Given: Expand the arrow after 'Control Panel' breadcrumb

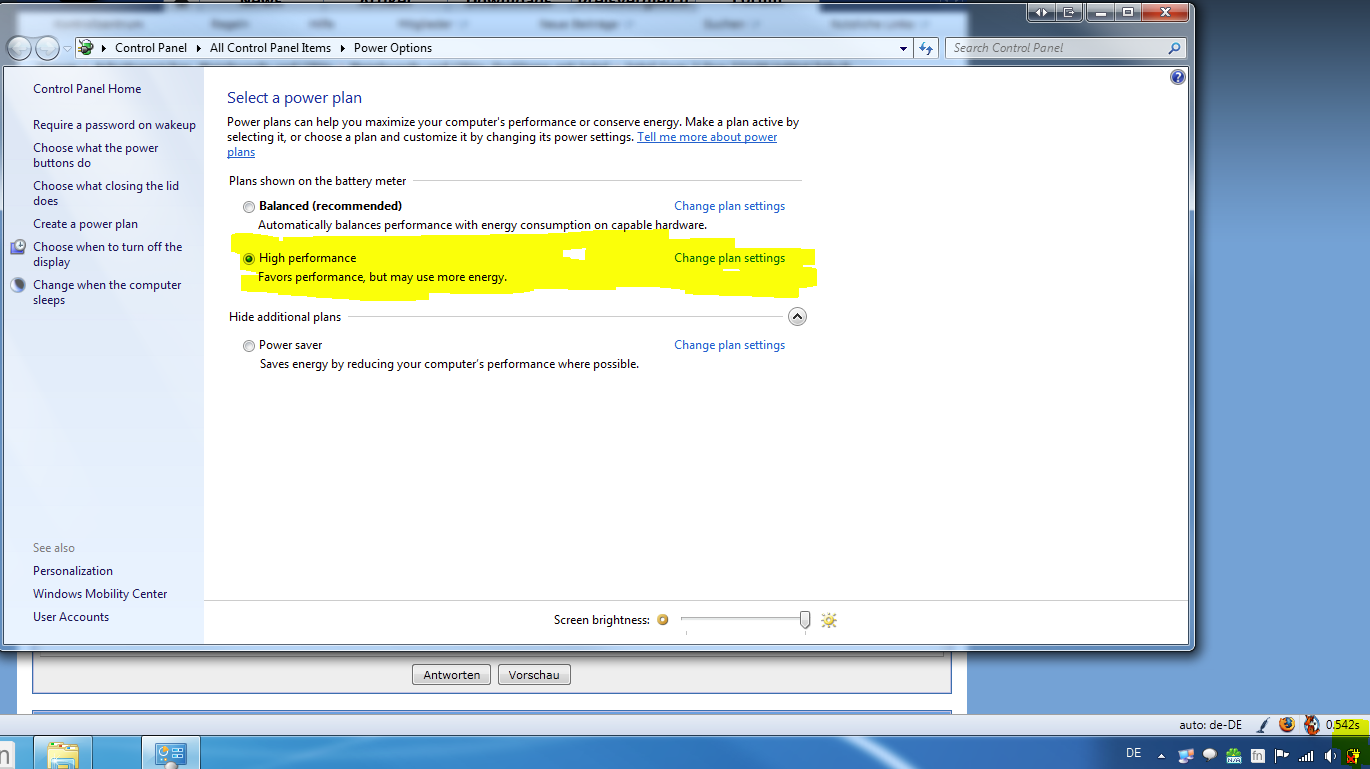Looking at the screenshot, I should [200, 48].
